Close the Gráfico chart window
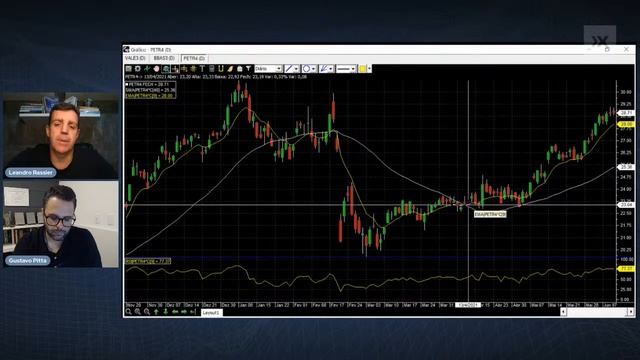640x360 pixels. [x=627, y=49]
